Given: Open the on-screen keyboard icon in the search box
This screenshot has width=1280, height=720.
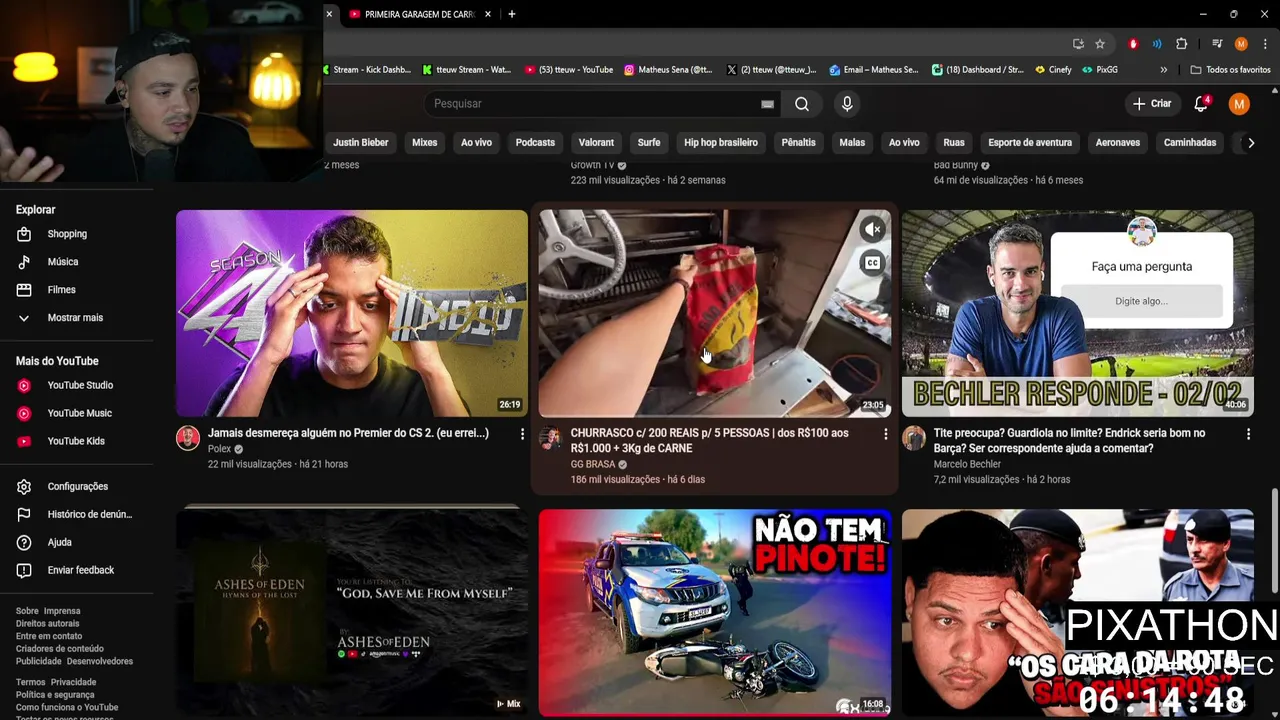Looking at the screenshot, I should tap(767, 104).
